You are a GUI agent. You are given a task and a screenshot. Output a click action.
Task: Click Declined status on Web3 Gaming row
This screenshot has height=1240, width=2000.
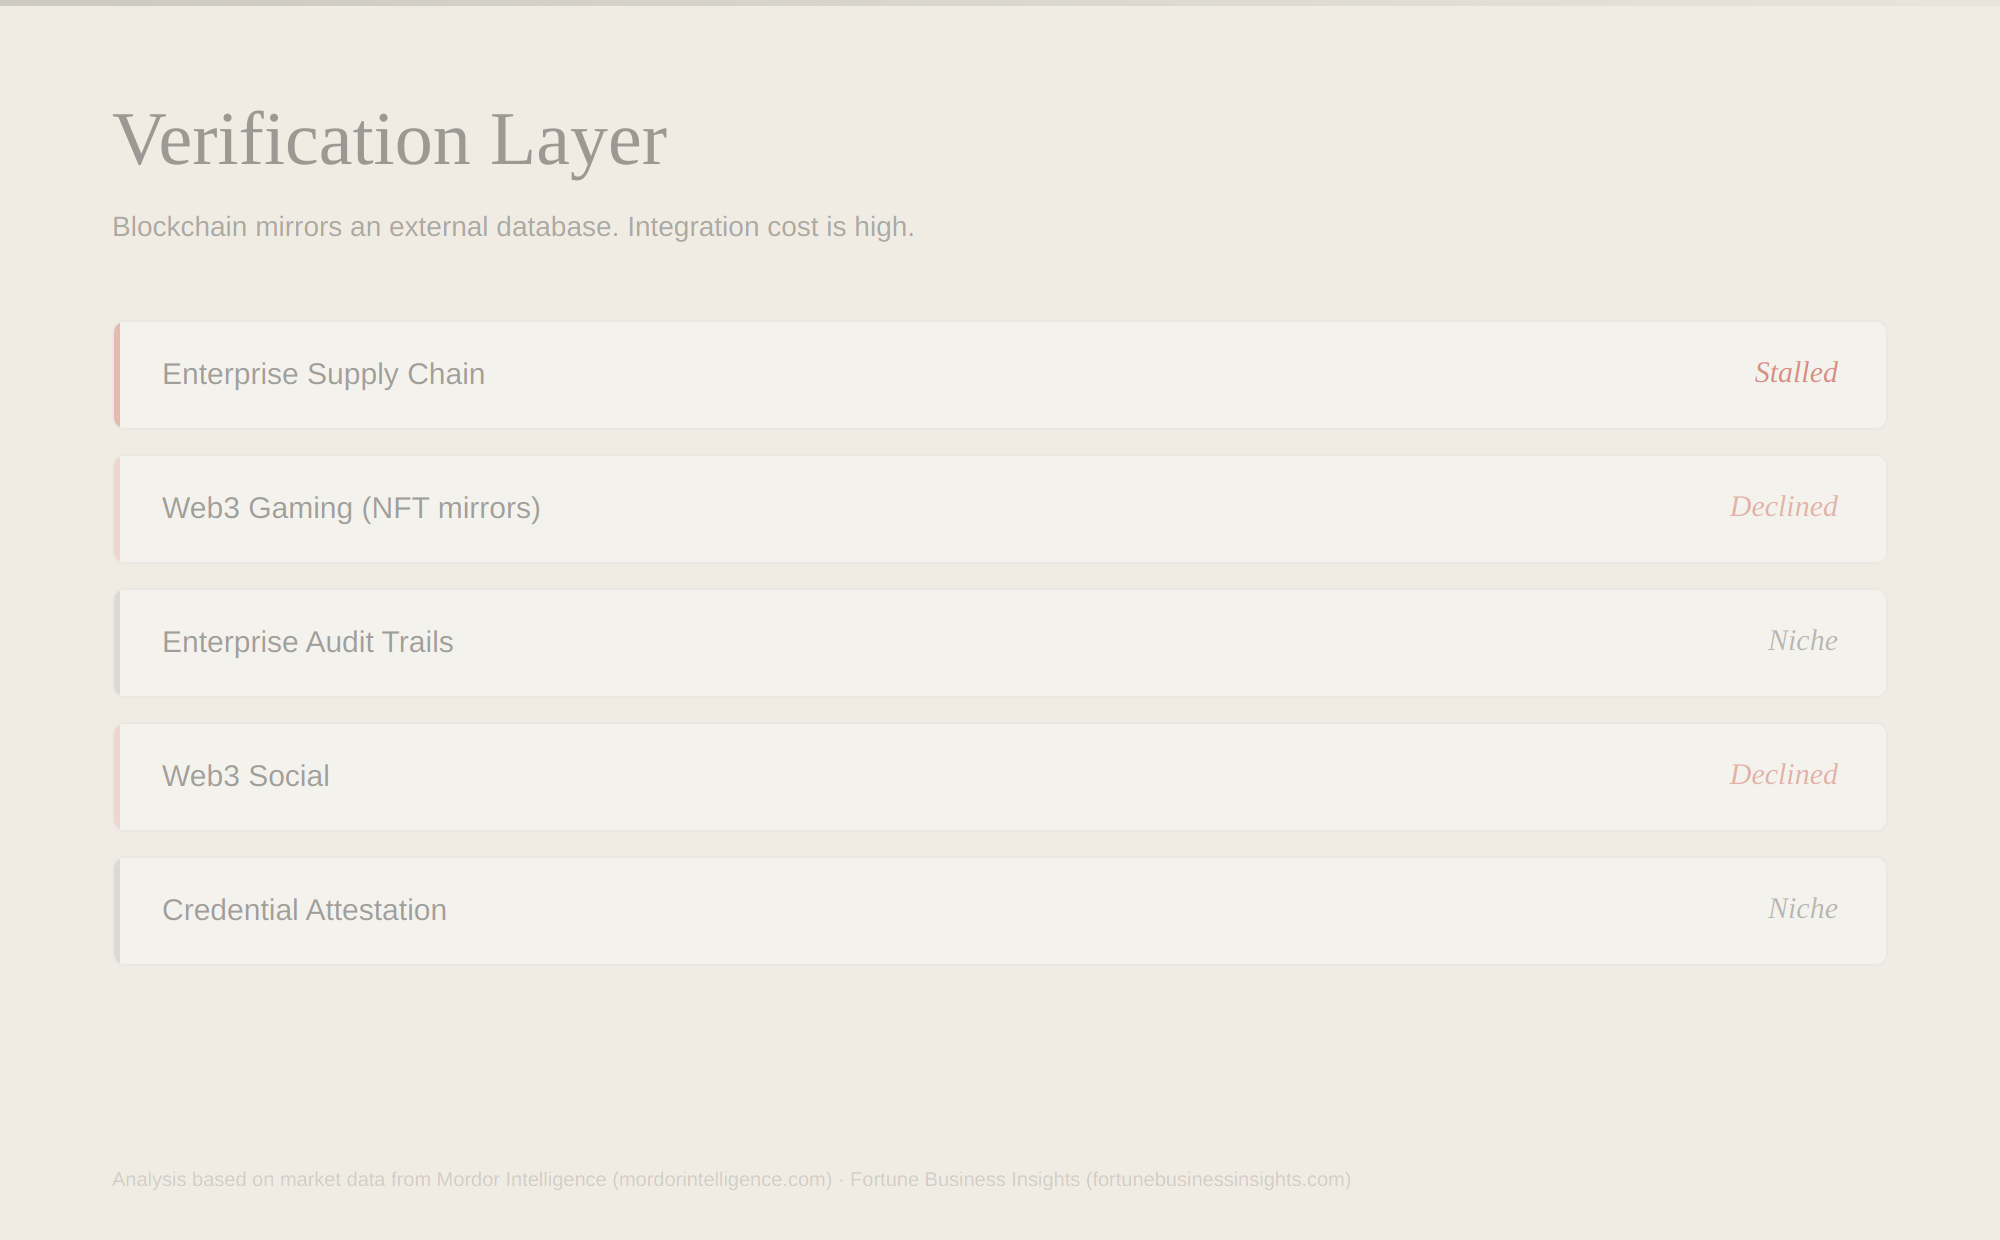coord(1783,507)
